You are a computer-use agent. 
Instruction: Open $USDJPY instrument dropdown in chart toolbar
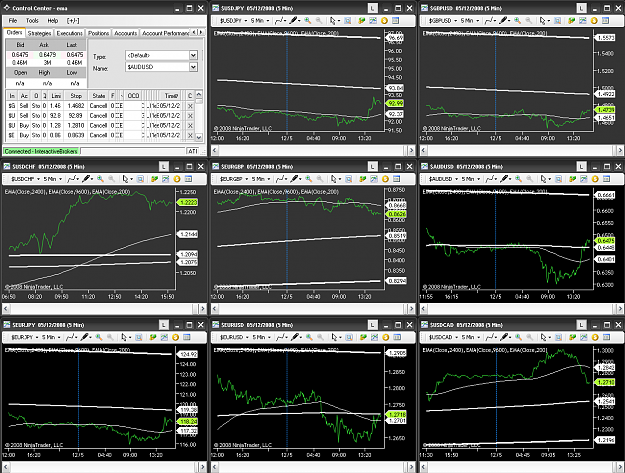234,20
